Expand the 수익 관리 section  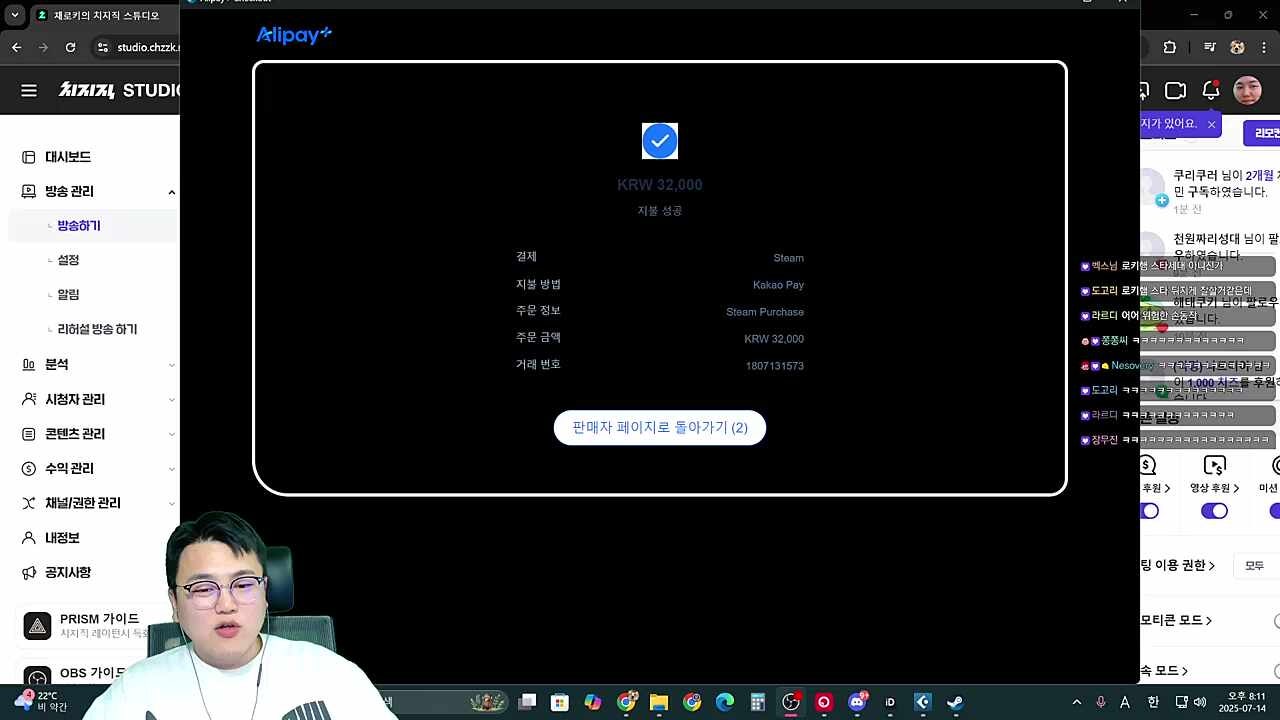(171, 469)
